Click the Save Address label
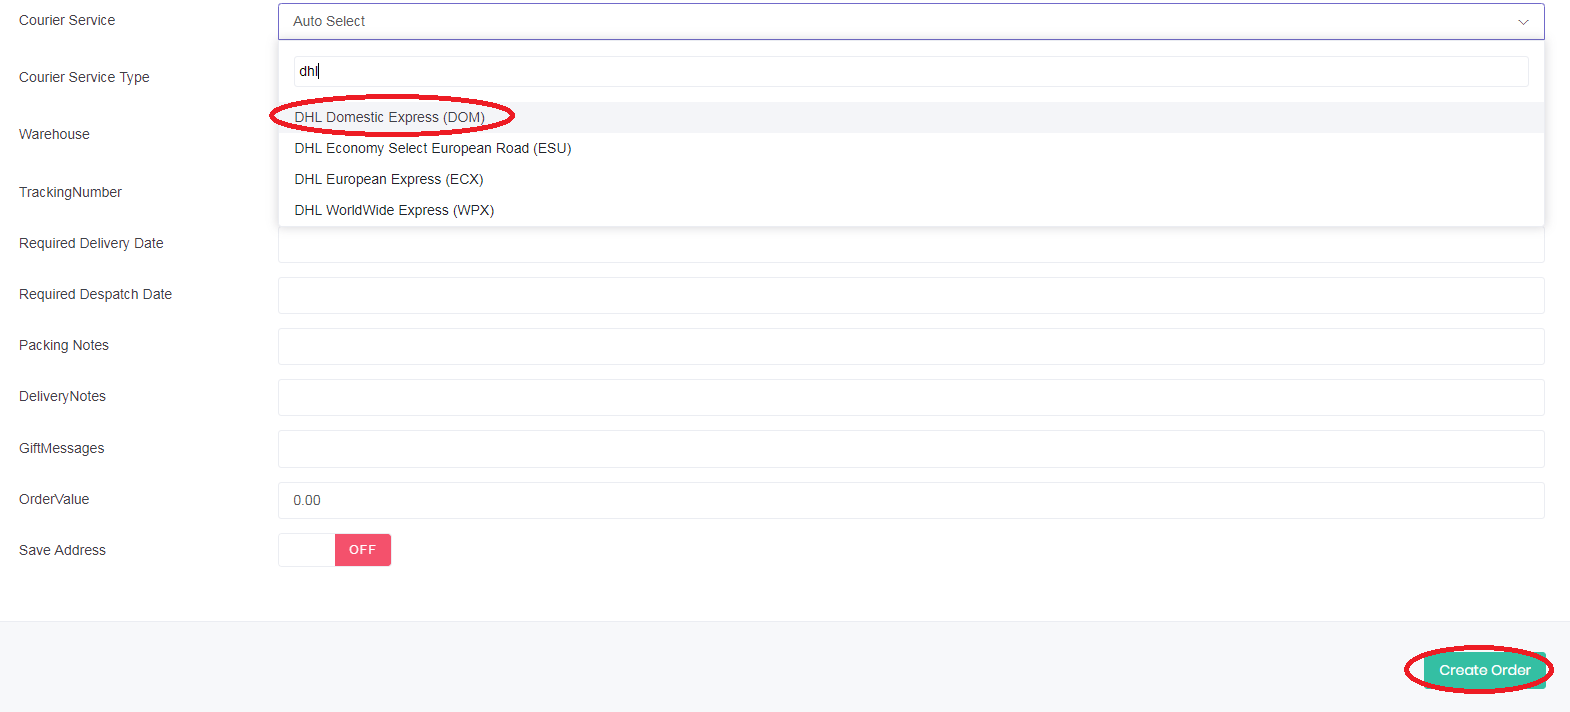The image size is (1570, 712). point(62,550)
